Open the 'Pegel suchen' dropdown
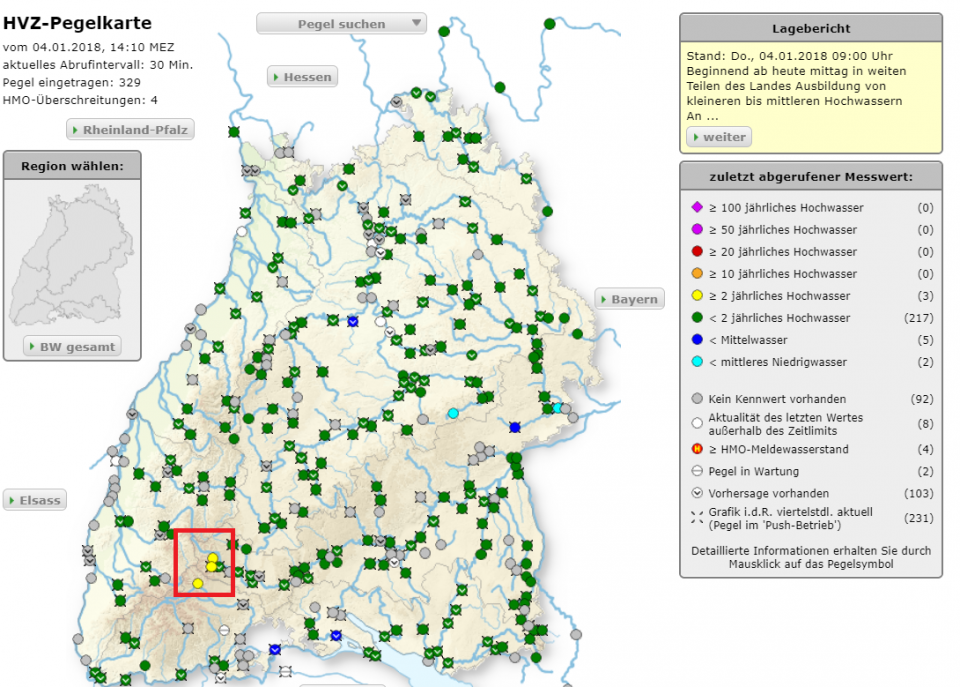Viewport: 960px width, 687px height. tap(341, 24)
